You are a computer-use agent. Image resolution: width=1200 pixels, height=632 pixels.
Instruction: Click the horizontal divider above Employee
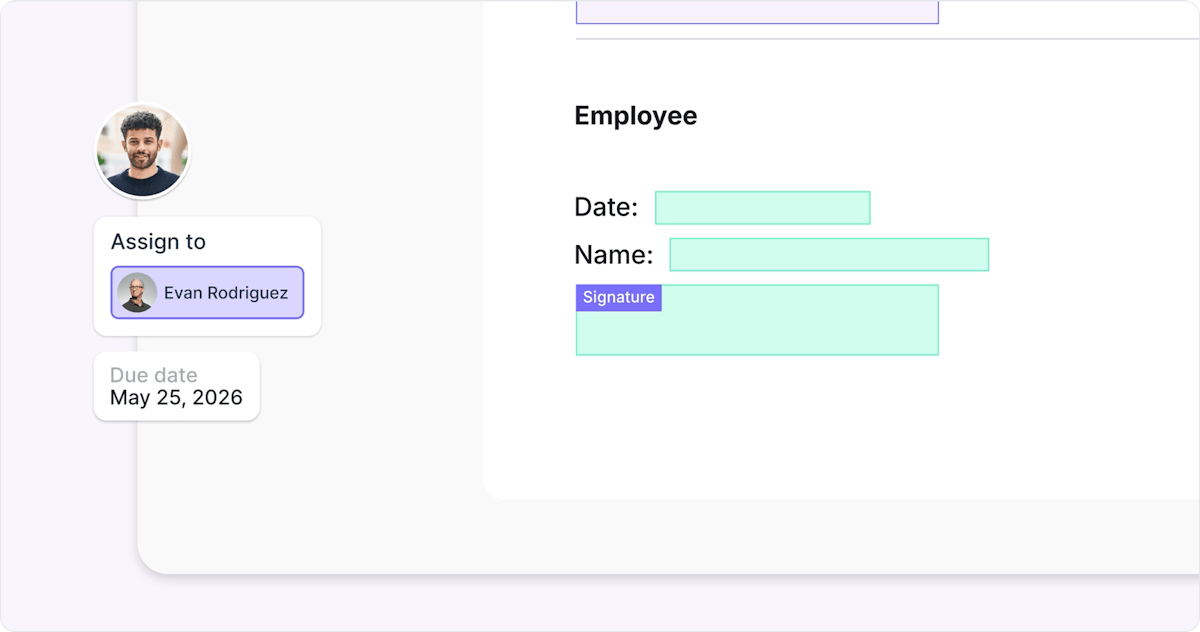click(x=880, y=39)
